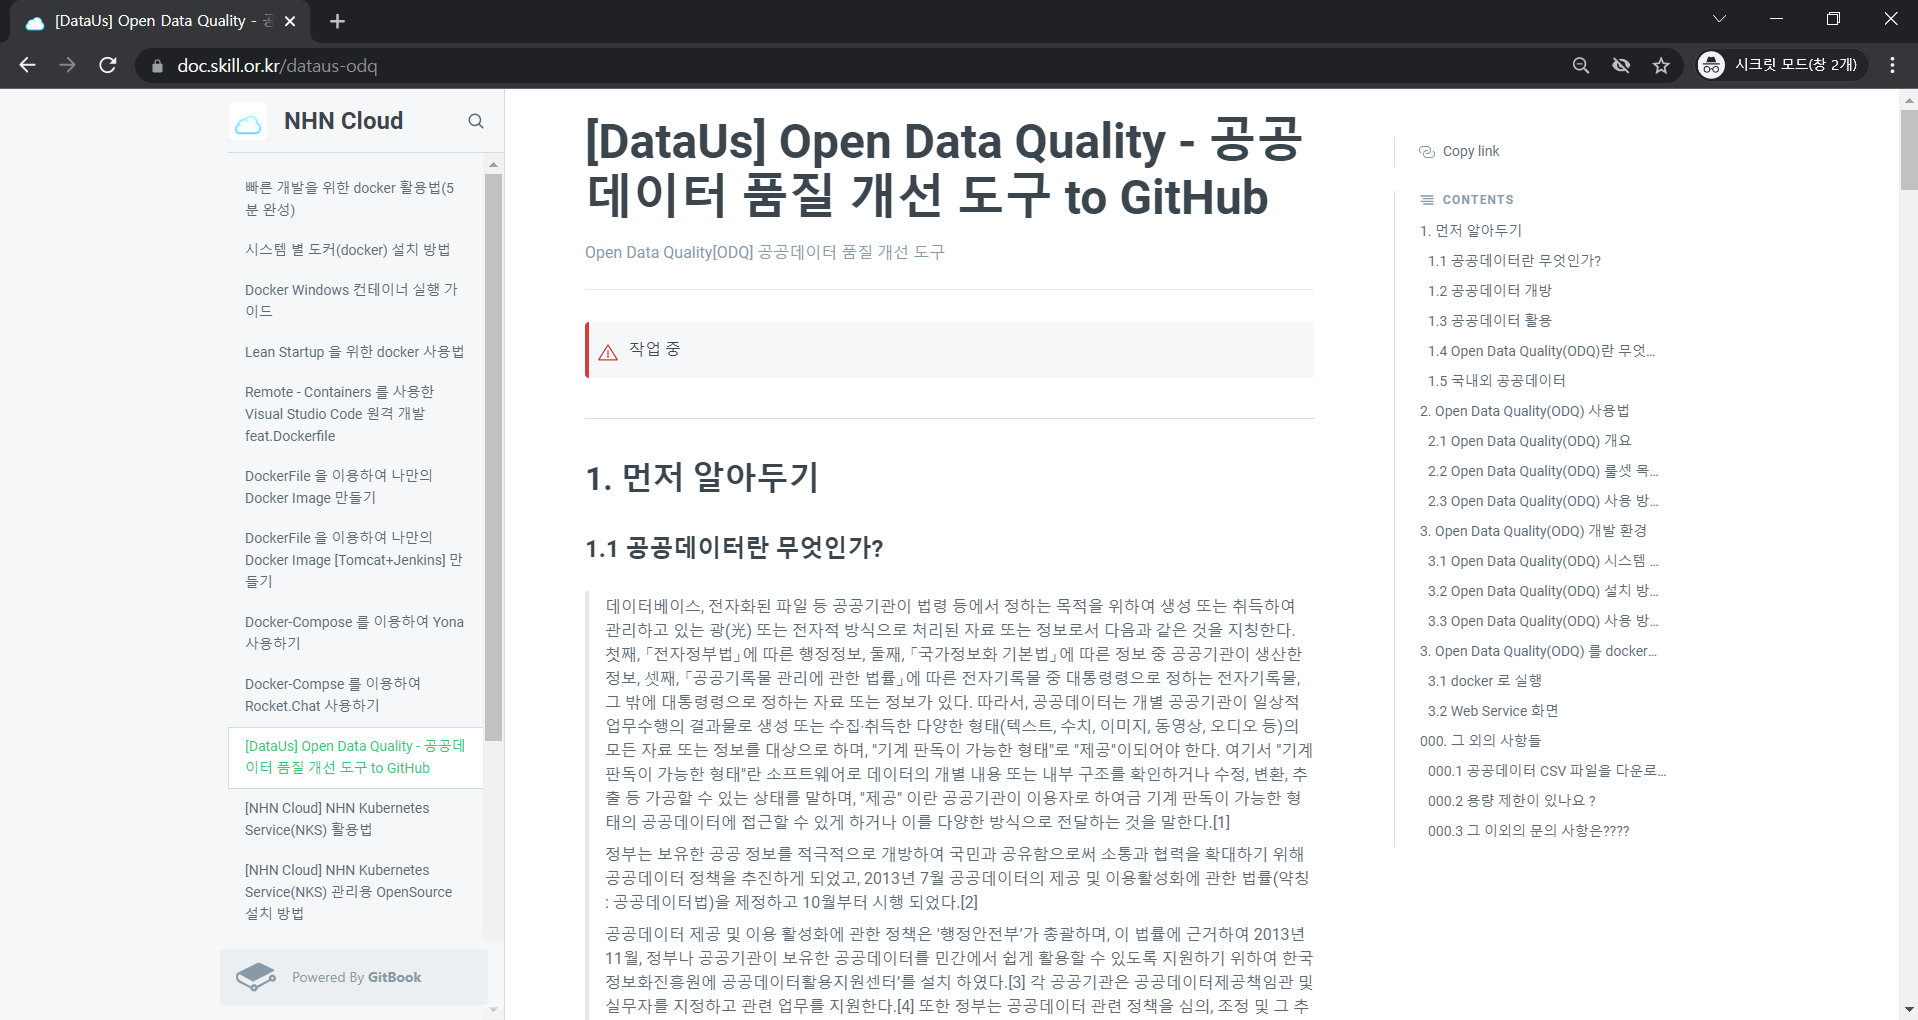Image resolution: width=1918 pixels, height=1020 pixels.
Task: Bookmark this page with star icon
Action: pyautogui.click(x=1661, y=65)
